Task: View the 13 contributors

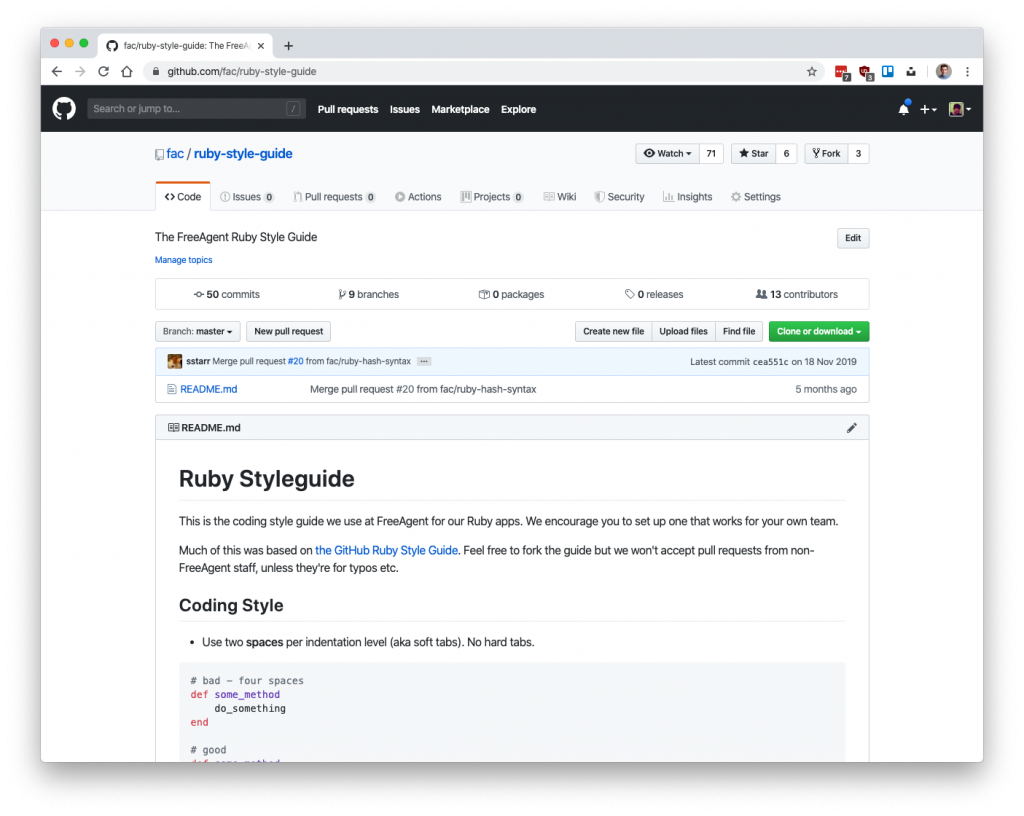Action: click(x=797, y=294)
